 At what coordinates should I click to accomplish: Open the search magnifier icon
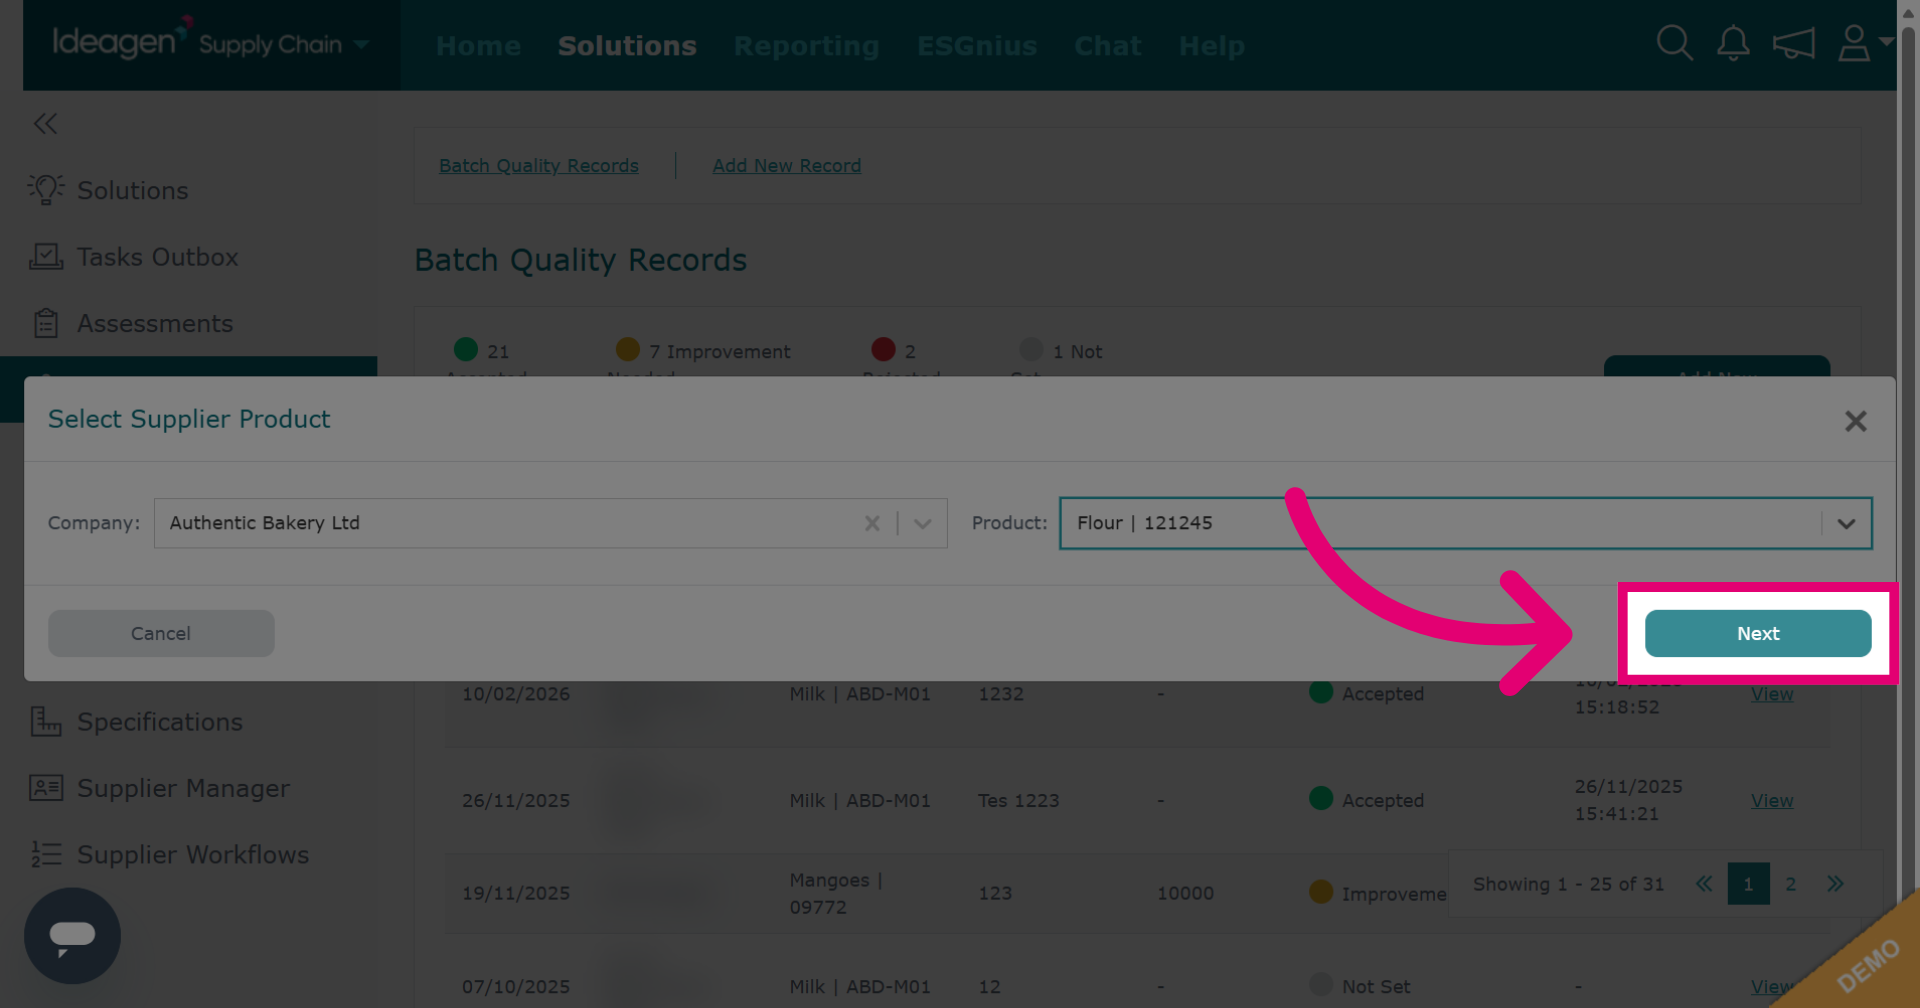click(1674, 43)
